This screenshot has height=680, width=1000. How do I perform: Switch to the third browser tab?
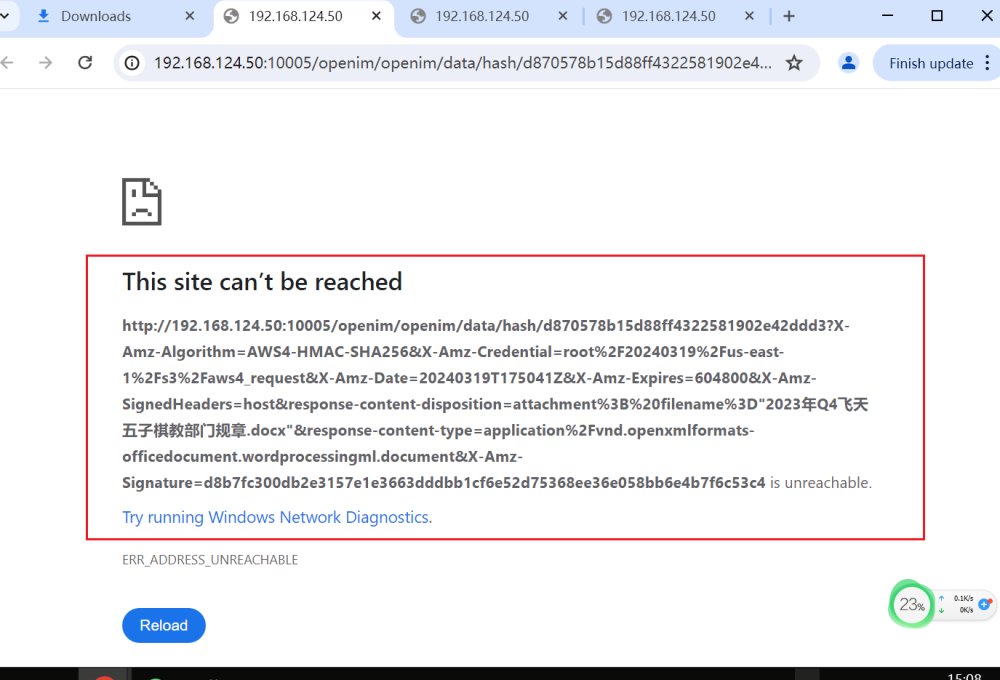pyautogui.click(x=482, y=16)
